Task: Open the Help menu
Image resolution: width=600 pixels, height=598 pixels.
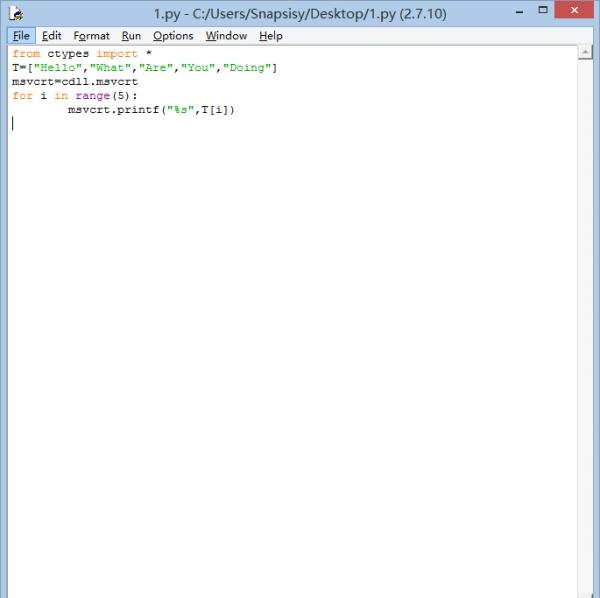Action: pos(271,36)
